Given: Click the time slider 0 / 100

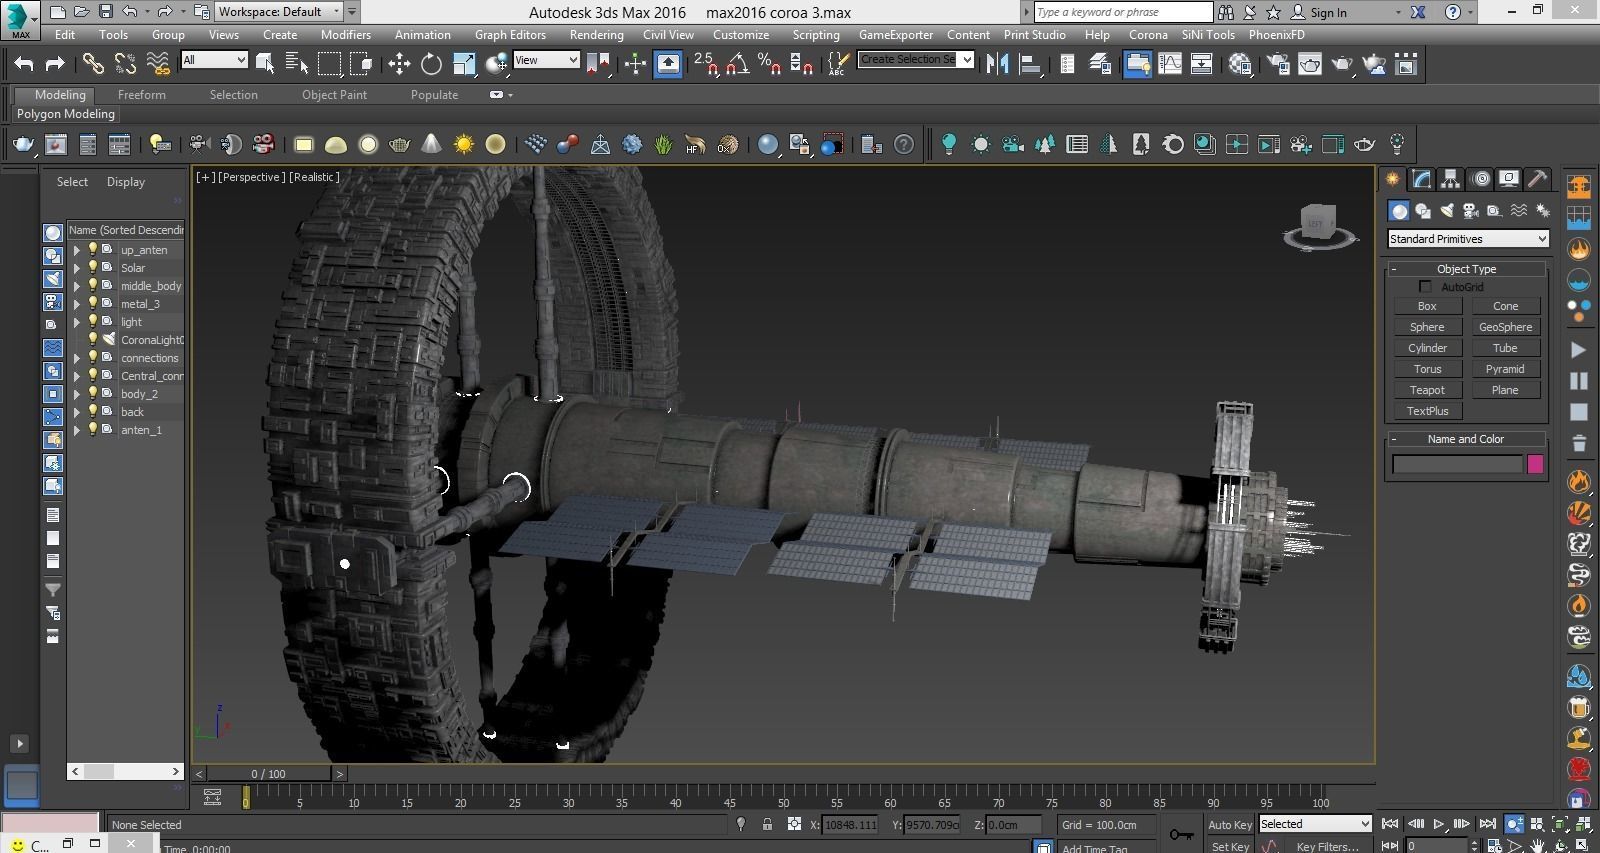Looking at the screenshot, I should click(268, 774).
